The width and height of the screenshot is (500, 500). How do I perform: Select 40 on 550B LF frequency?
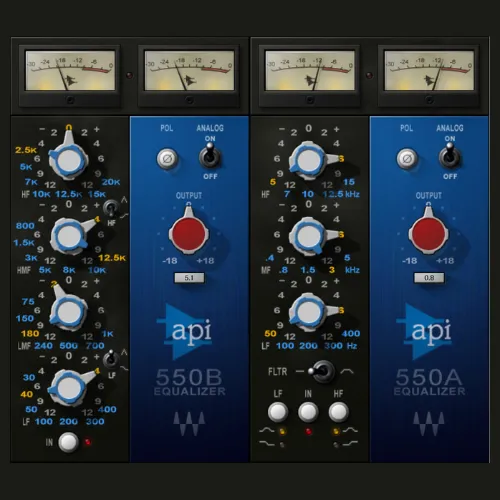27,394
